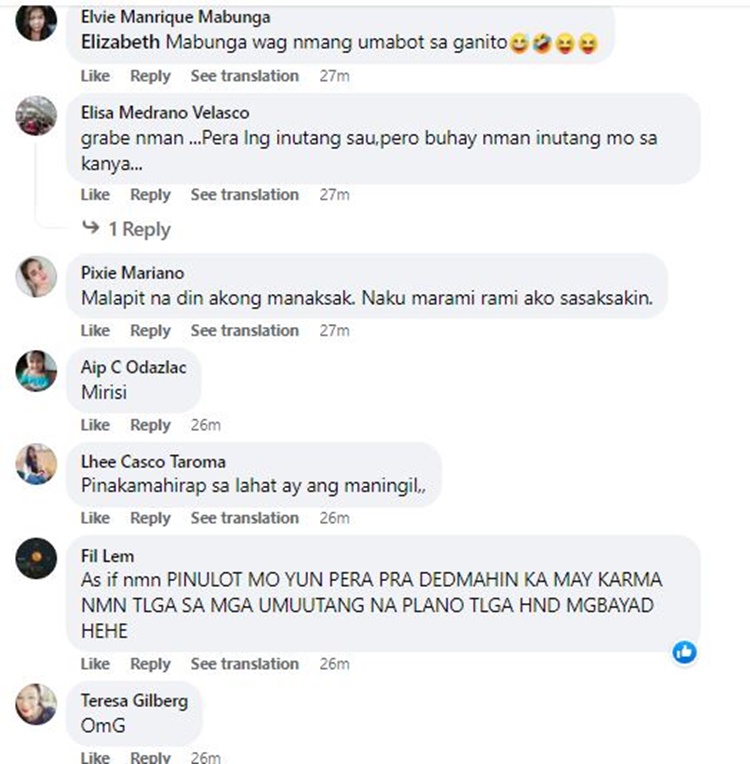Open Aip C Odazlac's avatar
750x764 pixels.
(x=36, y=371)
